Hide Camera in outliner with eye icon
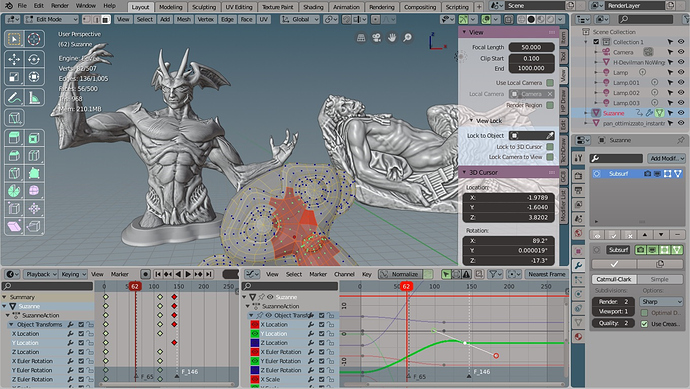The width and height of the screenshot is (690, 389). (x=681, y=52)
